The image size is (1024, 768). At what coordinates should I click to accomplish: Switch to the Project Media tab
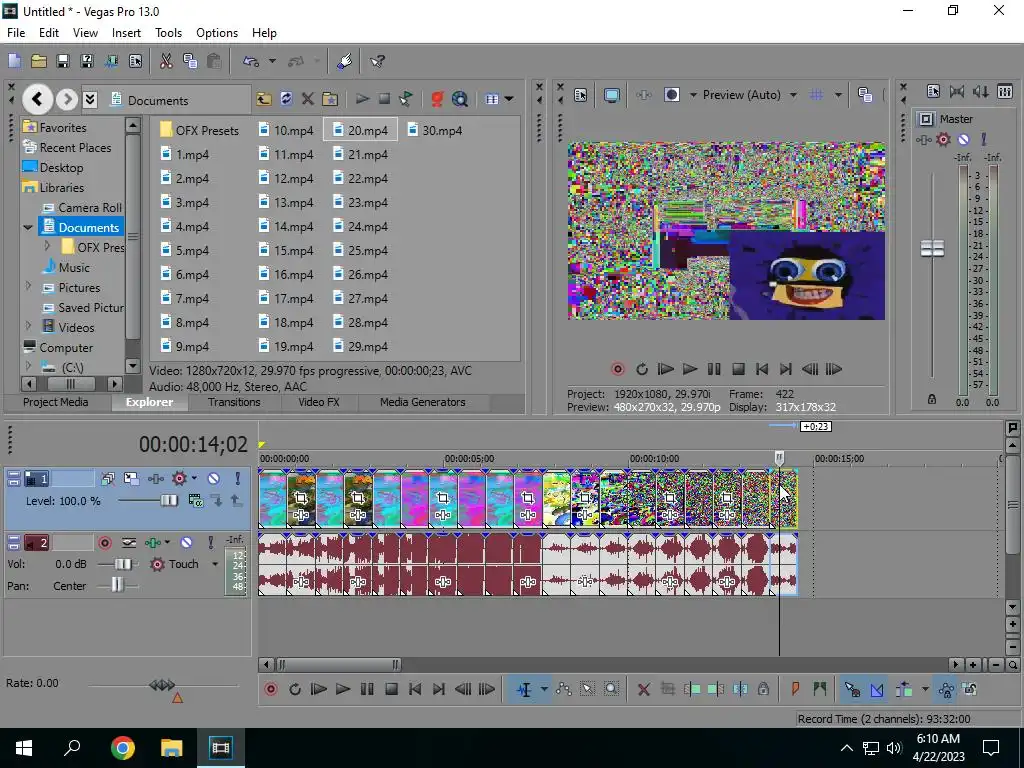click(x=56, y=402)
